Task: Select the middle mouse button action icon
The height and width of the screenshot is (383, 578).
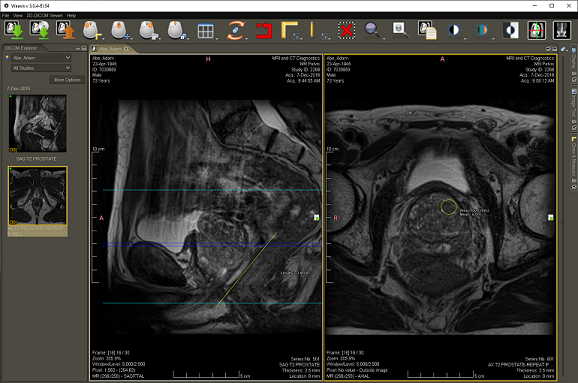Action: pyautogui.click(x=119, y=30)
